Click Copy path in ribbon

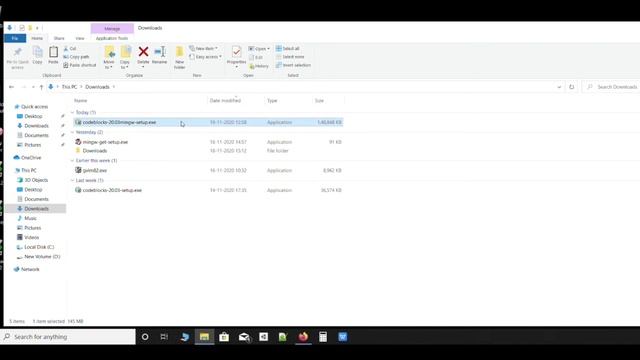(76, 57)
